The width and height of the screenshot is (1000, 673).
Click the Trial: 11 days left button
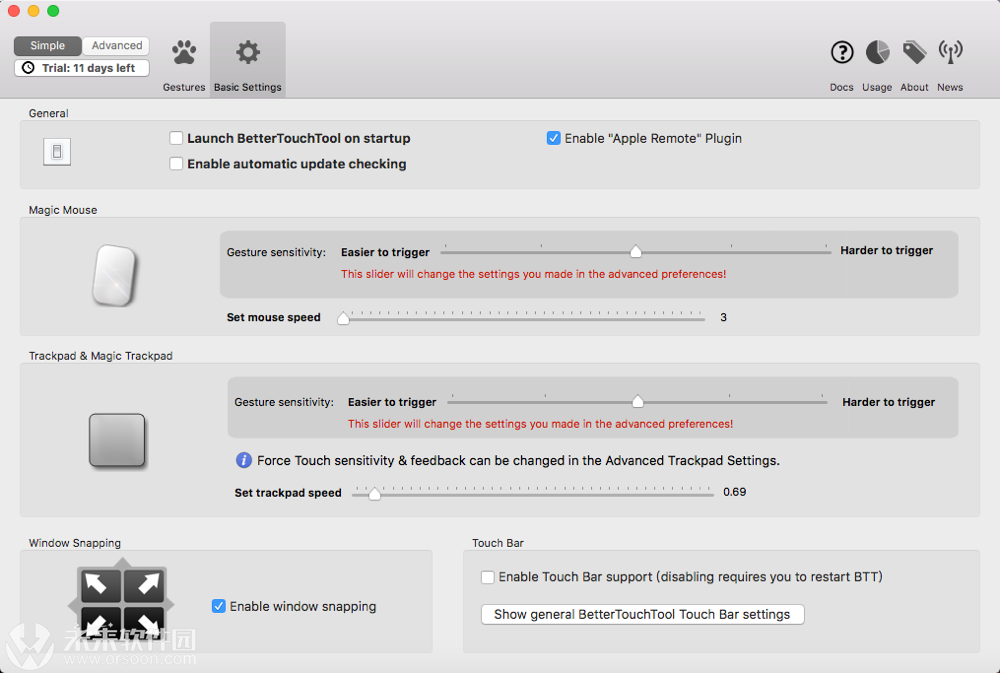point(82,68)
